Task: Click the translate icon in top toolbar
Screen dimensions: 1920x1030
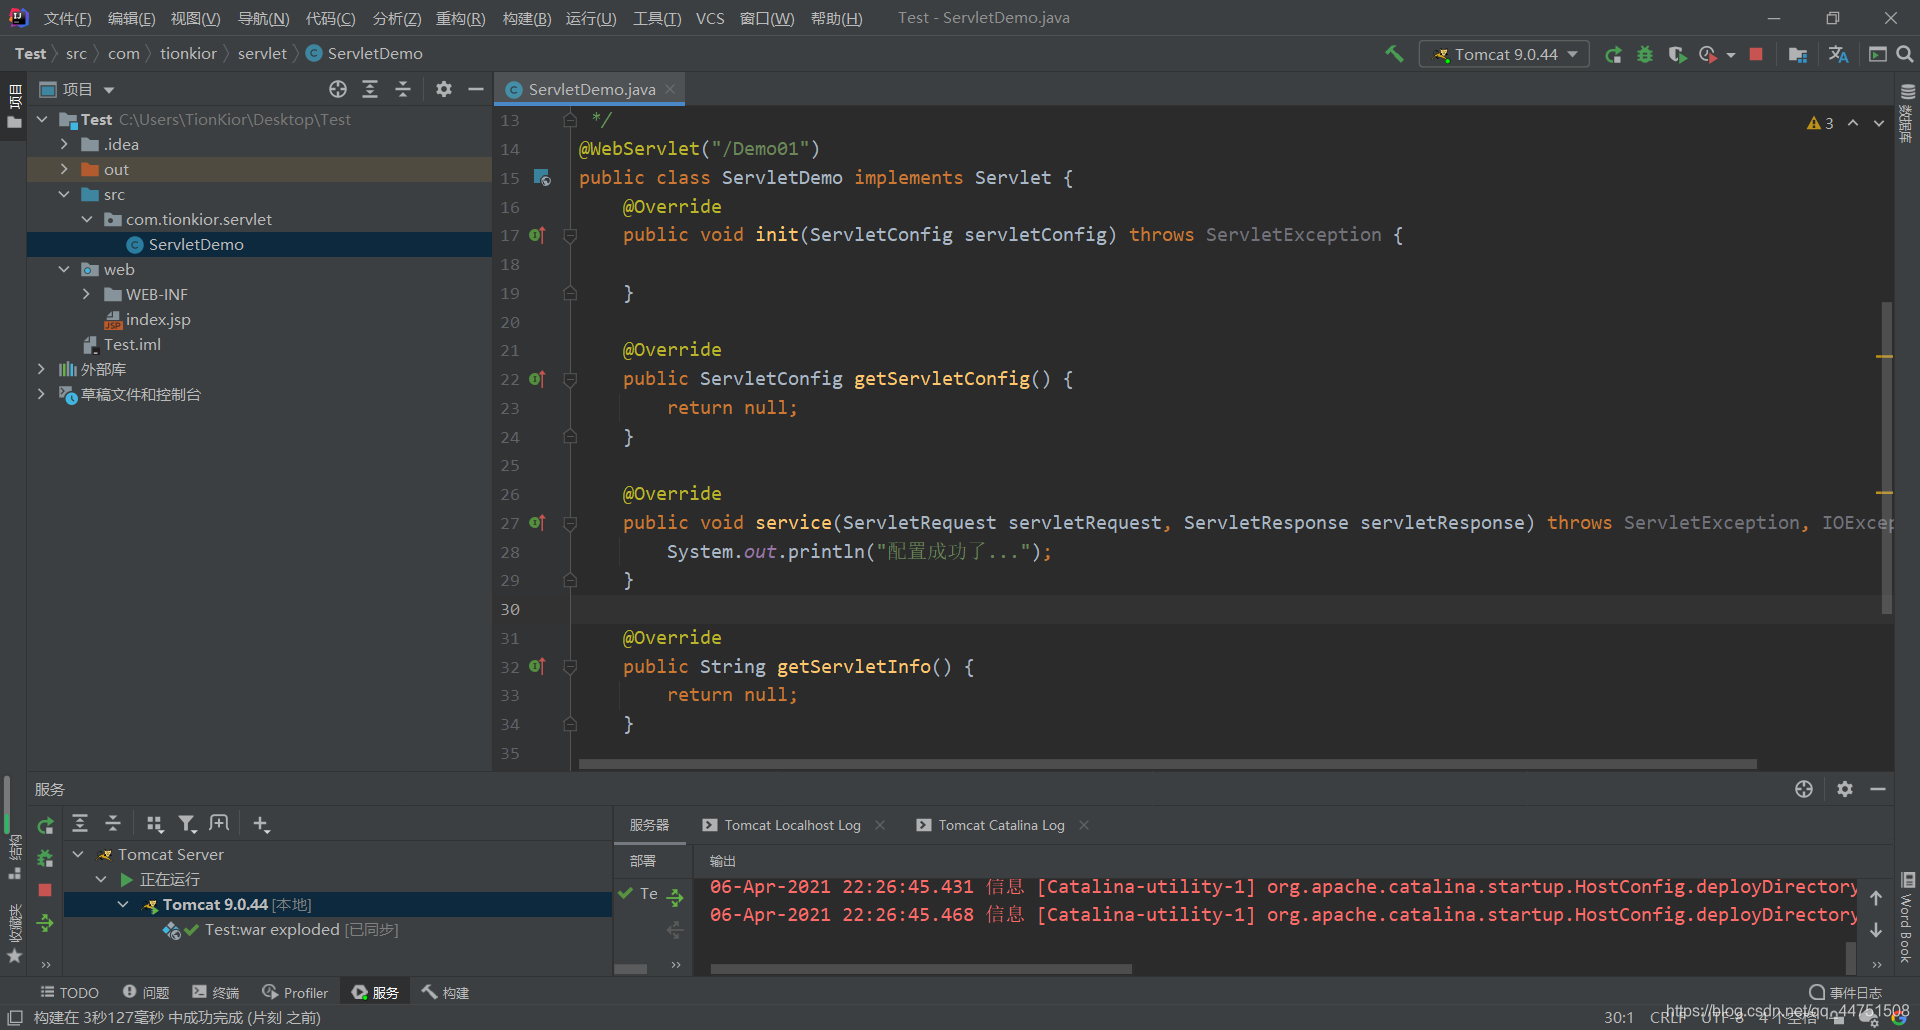Action: 1838,54
